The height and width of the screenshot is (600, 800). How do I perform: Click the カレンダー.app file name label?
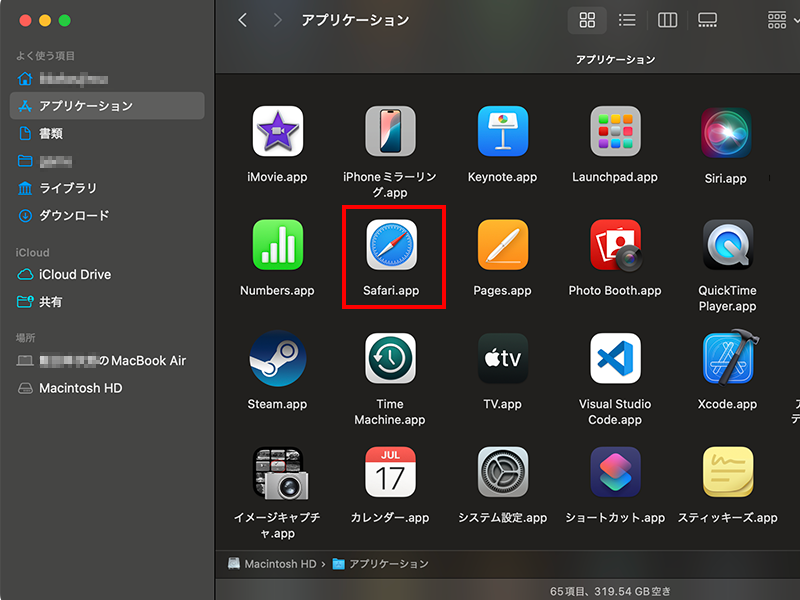(x=390, y=518)
